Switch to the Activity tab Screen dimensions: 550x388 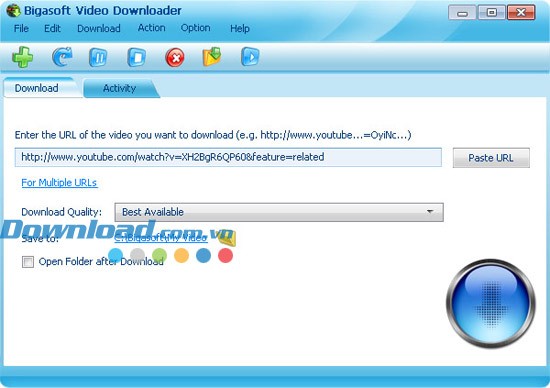pyautogui.click(x=120, y=88)
